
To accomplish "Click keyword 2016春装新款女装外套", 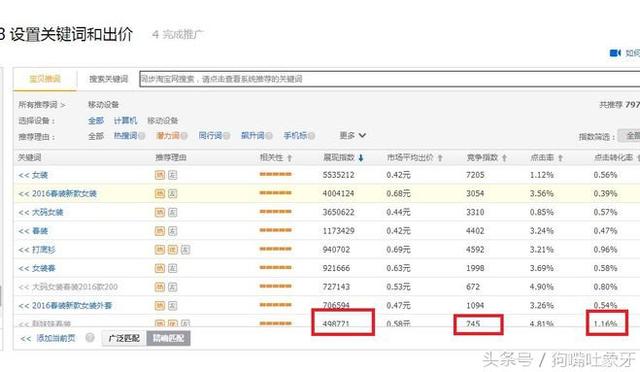I will point(72,306).
